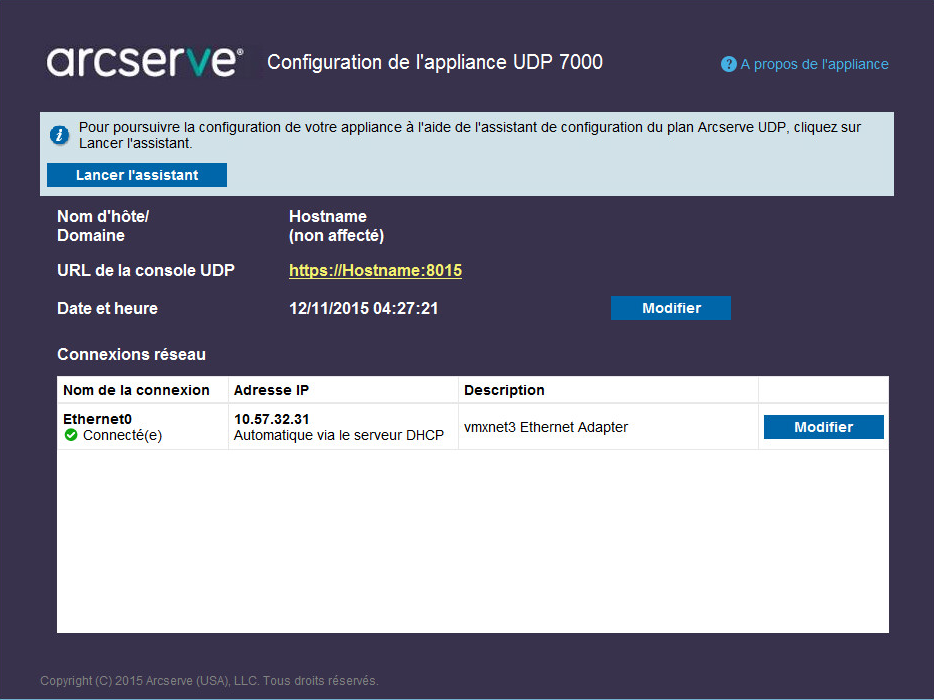
Task: Click the info icon in the banner
Action: coord(59,135)
